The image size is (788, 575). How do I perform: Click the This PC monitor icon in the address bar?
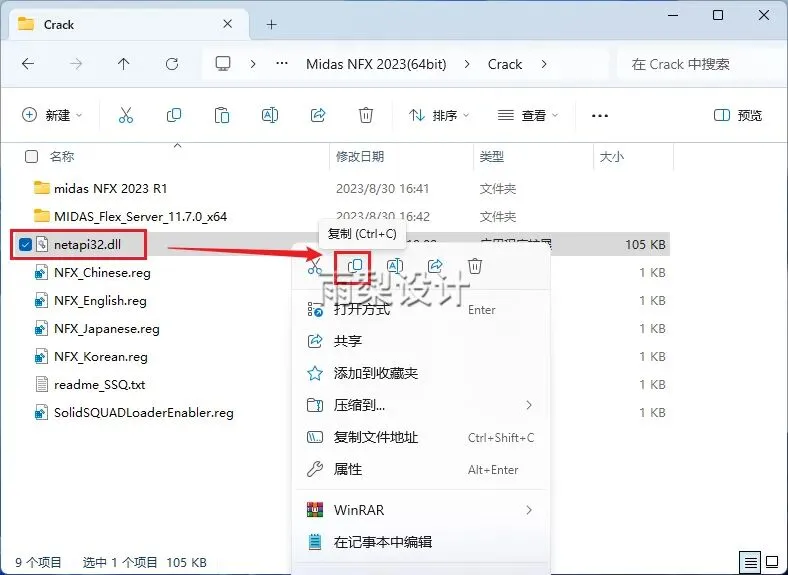click(223, 64)
